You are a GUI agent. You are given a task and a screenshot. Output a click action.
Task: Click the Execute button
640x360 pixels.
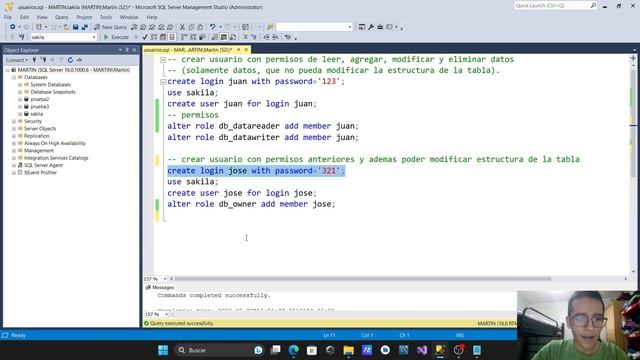coord(116,37)
